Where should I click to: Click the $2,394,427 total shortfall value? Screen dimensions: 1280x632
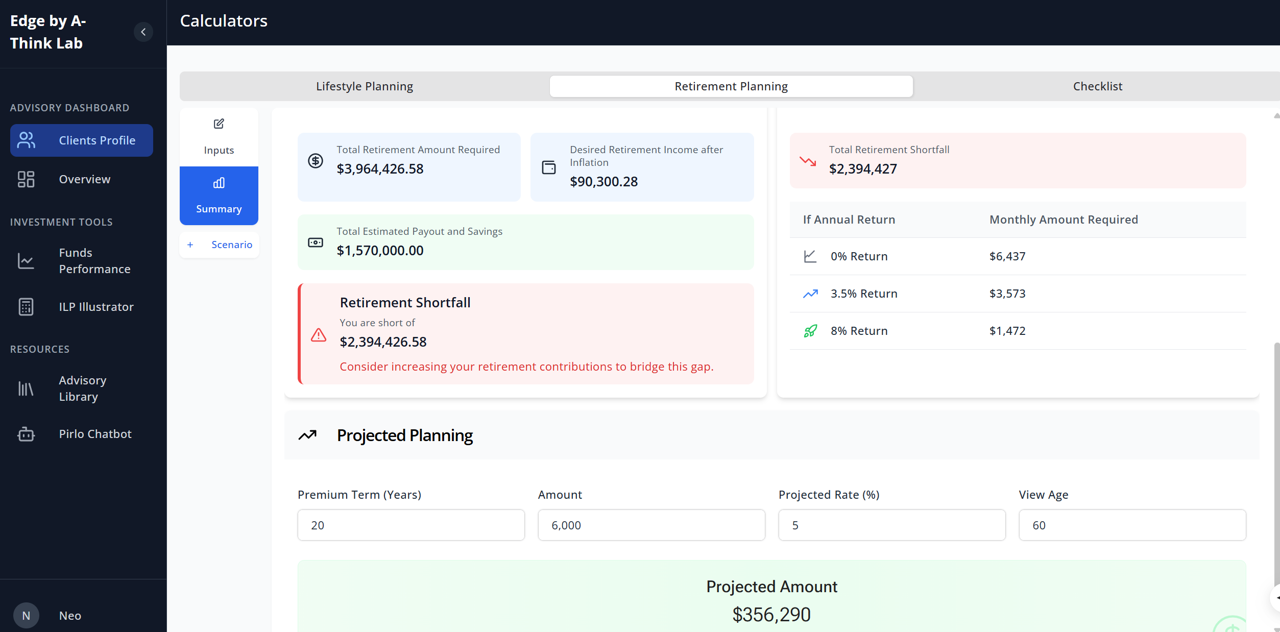[x=863, y=169]
